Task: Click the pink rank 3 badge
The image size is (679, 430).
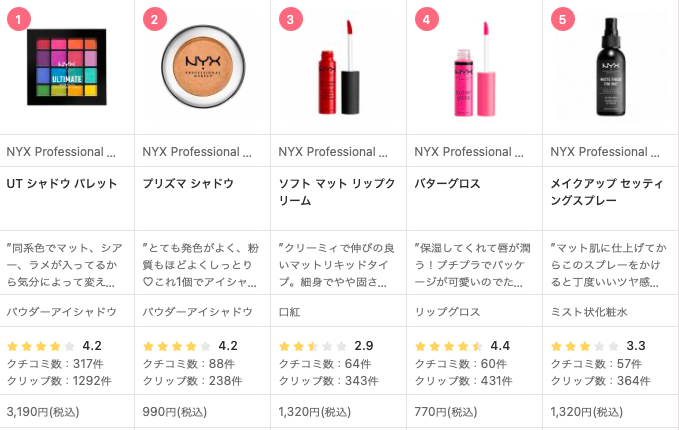Action: click(x=291, y=19)
